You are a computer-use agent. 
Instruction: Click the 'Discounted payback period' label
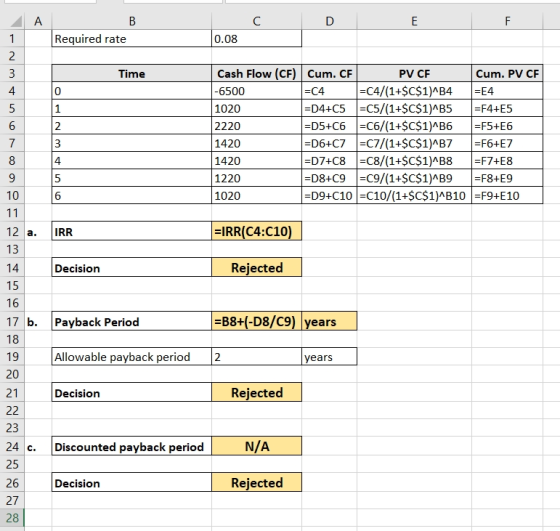coord(132,446)
